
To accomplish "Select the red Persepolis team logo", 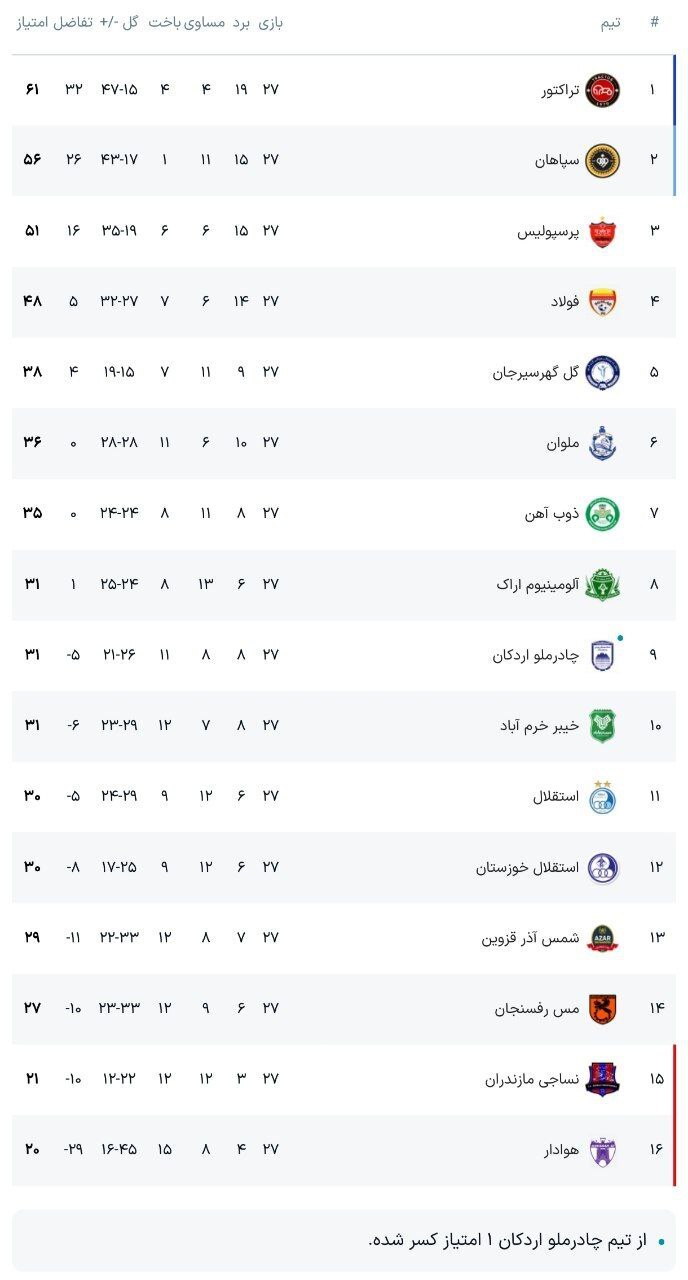I will 602,231.
